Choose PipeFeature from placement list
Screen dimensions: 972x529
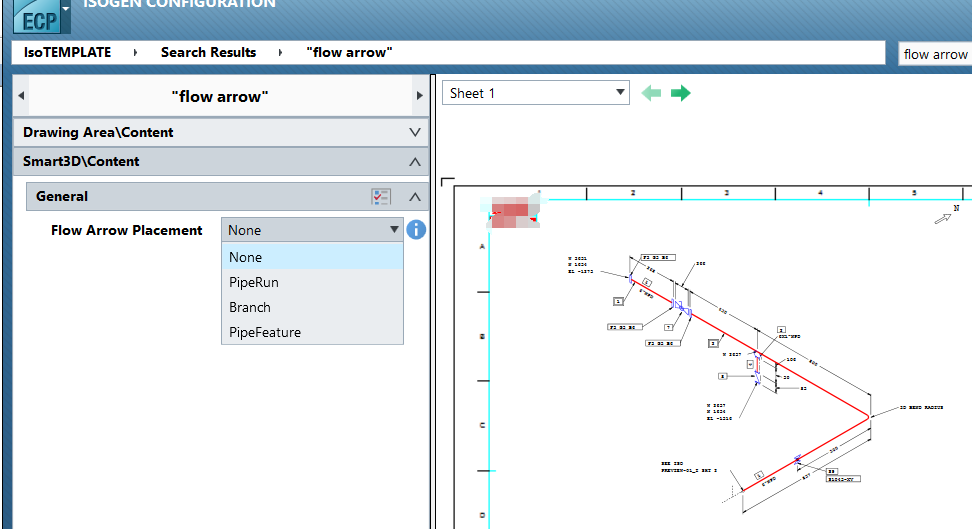pos(312,332)
